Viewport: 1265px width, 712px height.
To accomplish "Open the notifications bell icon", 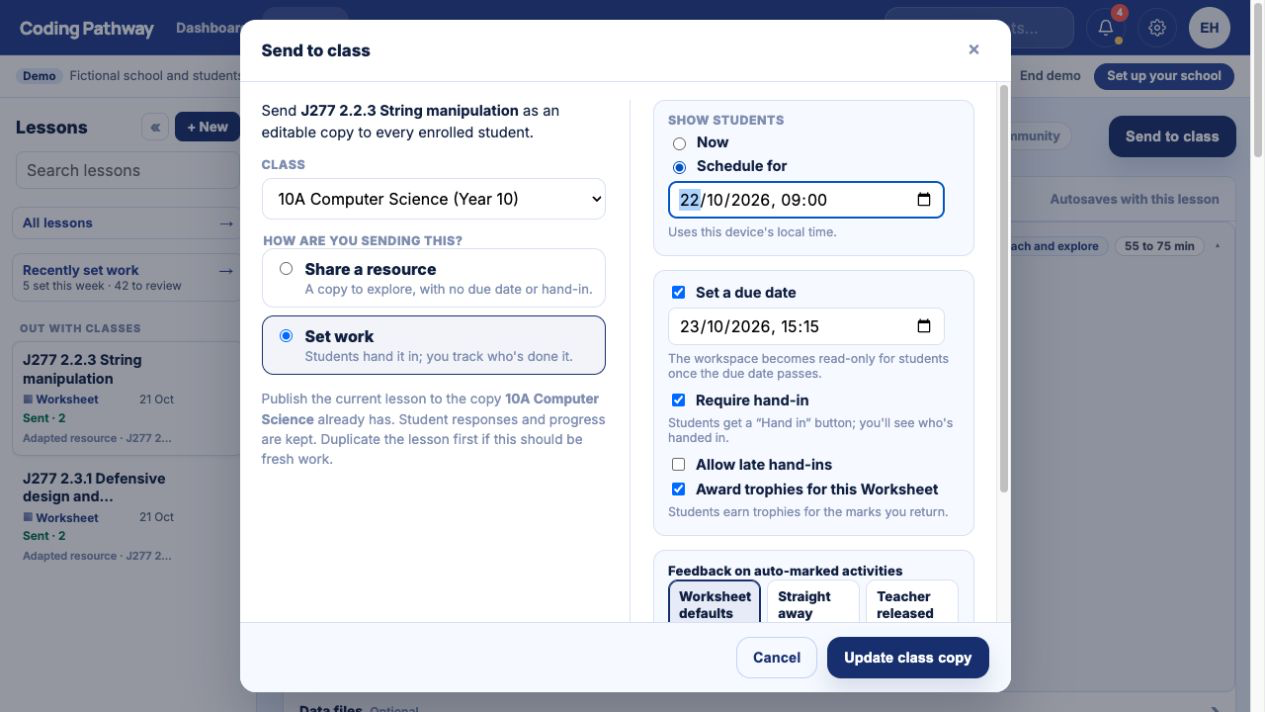I will [x=1106, y=28].
